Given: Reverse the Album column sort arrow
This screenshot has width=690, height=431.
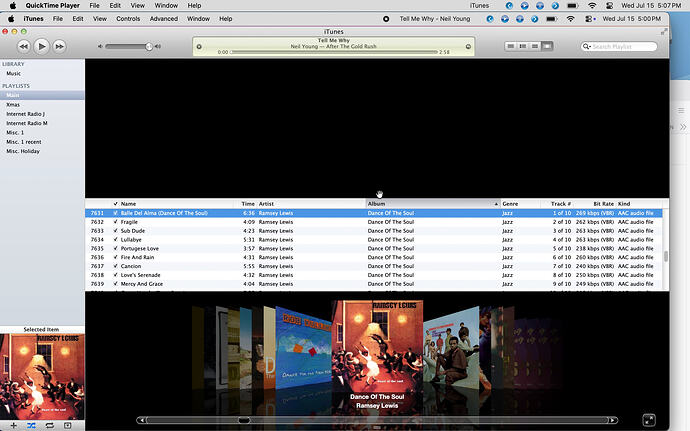Looking at the screenshot, I should pyautogui.click(x=496, y=204).
